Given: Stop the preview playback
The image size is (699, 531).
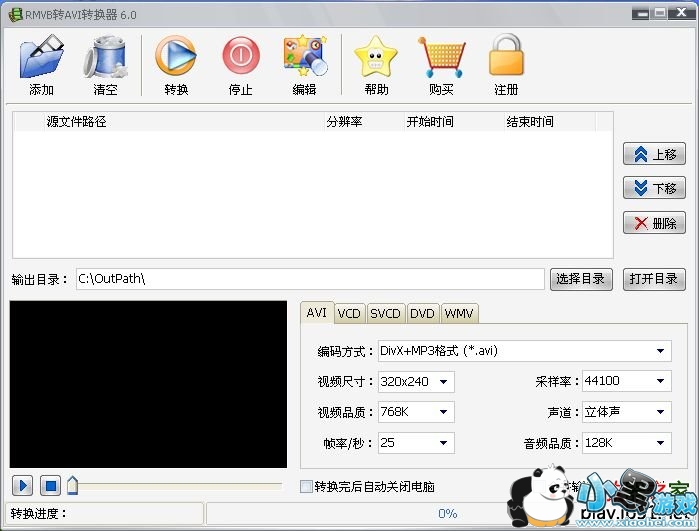Looking at the screenshot, I should (x=50, y=486).
